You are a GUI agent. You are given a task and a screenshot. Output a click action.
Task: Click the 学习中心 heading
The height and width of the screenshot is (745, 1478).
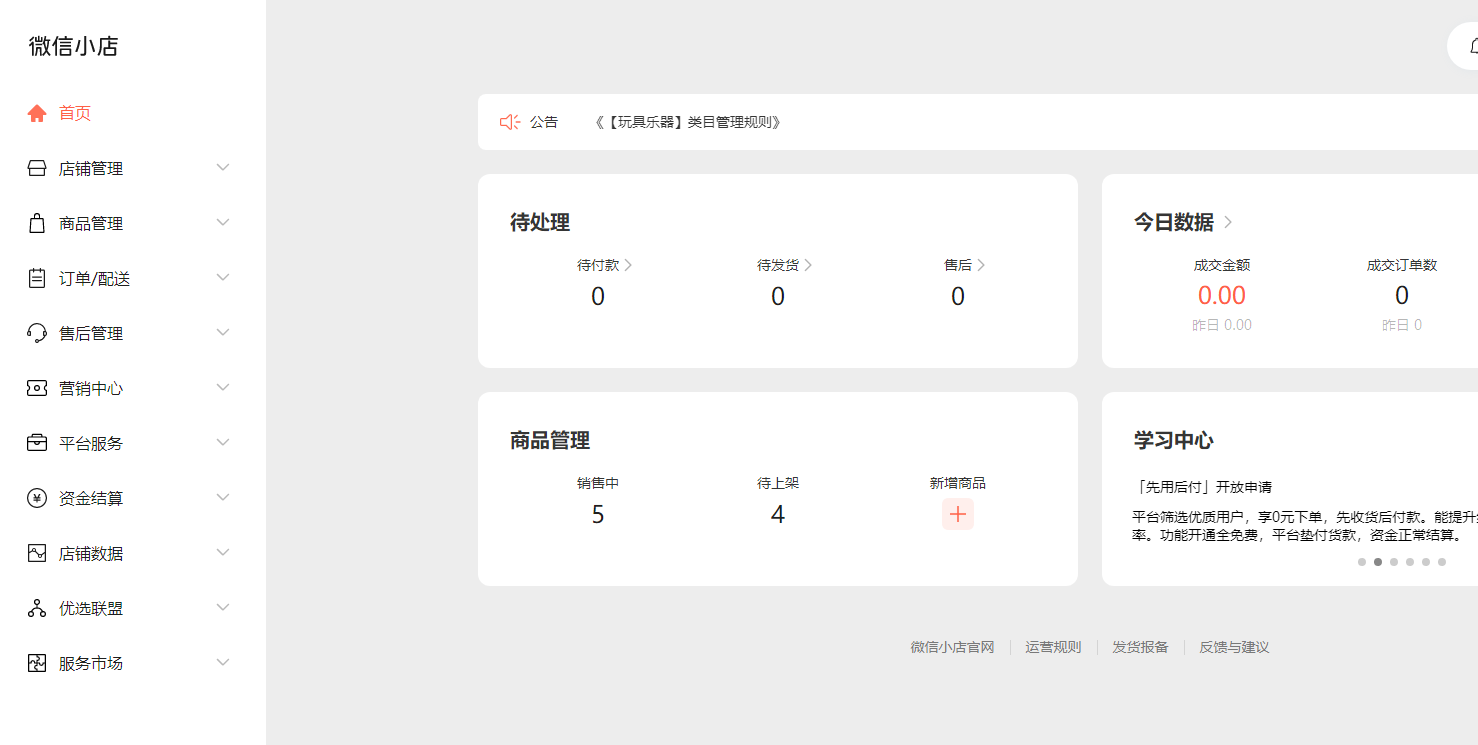click(x=1173, y=440)
